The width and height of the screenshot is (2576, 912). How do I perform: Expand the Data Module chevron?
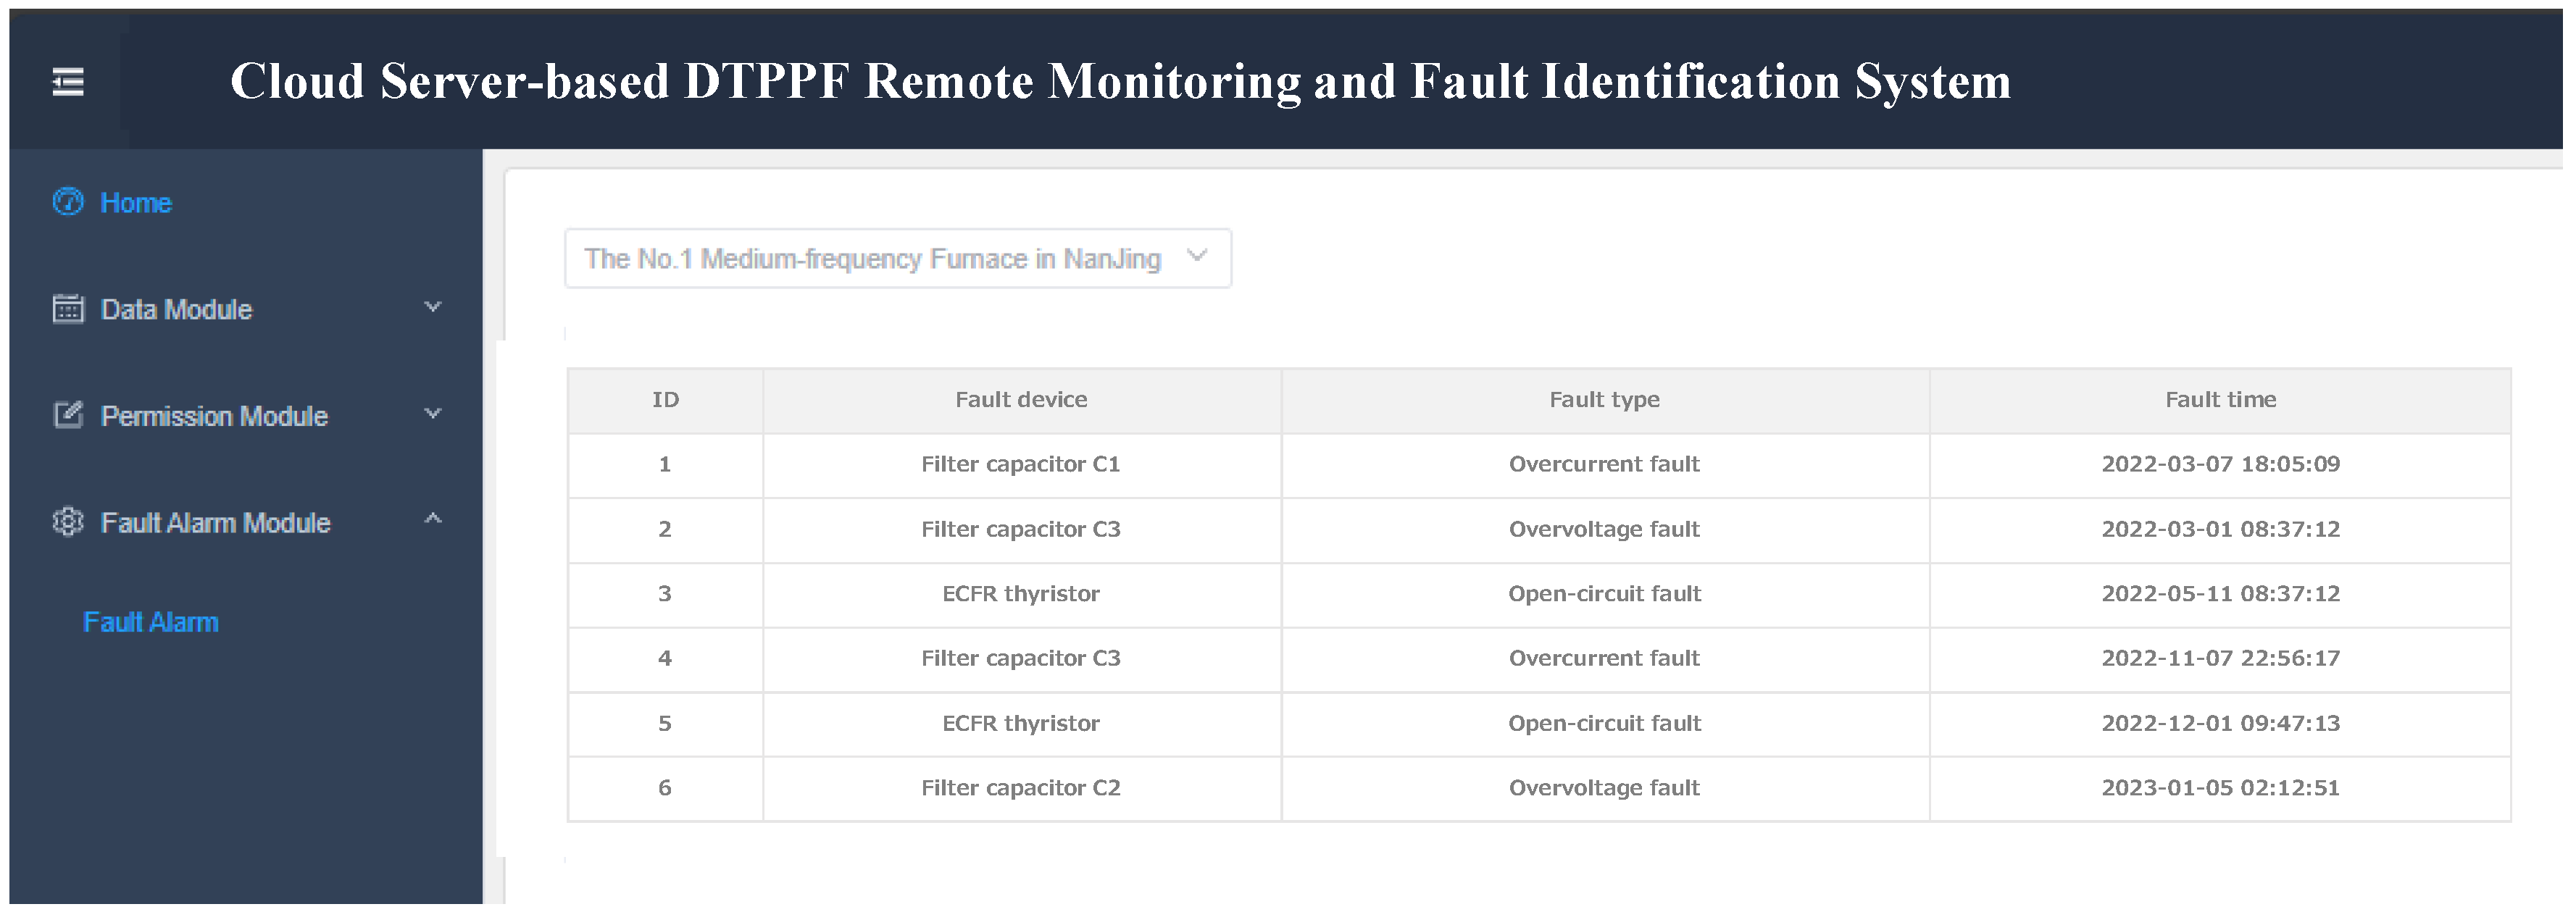tap(433, 307)
